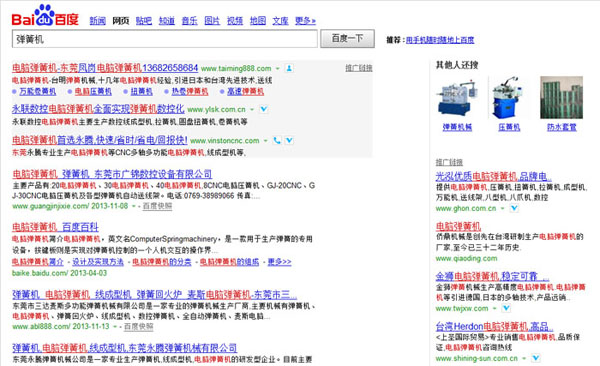Open the 台湾Herdon电脑弹簧机,高品.. sidebar ad
Screen dimensions: 600x366
[494, 327]
